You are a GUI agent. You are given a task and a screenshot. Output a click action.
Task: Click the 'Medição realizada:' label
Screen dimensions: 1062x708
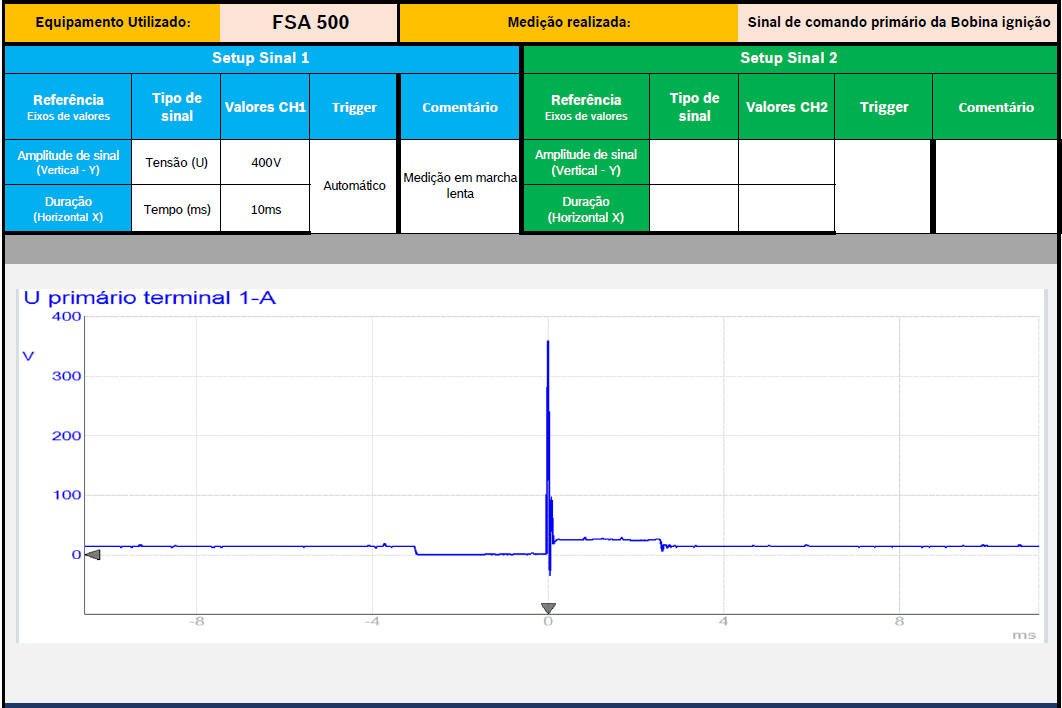point(569,22)
